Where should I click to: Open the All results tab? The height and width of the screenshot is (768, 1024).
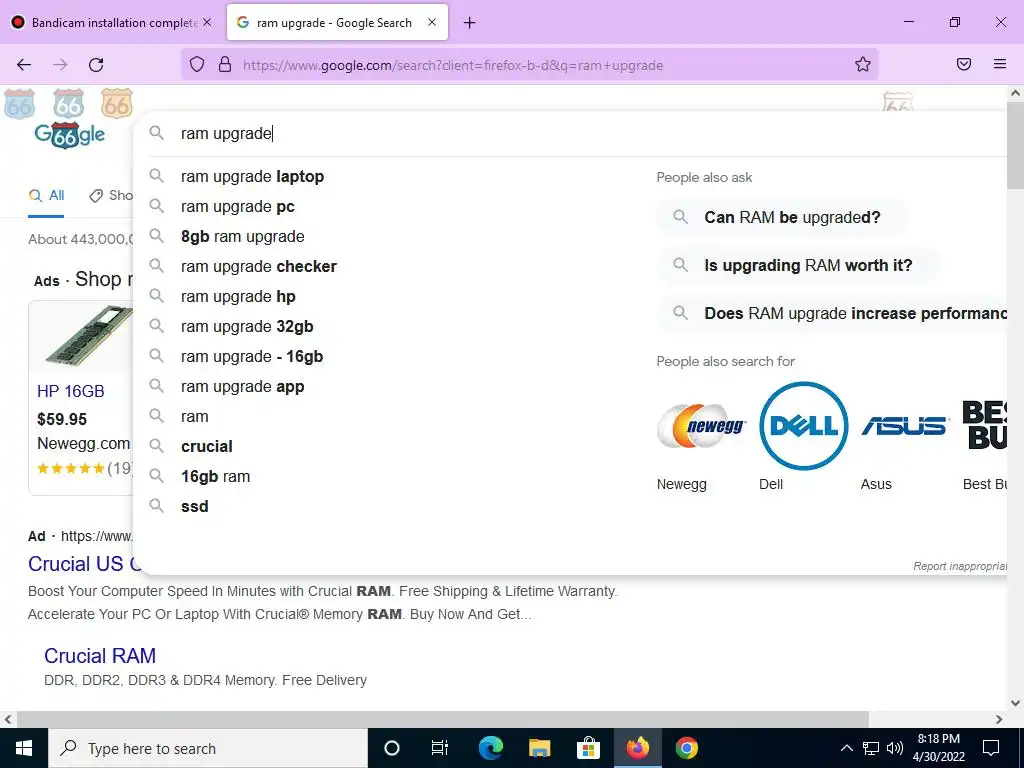[46, 195]
